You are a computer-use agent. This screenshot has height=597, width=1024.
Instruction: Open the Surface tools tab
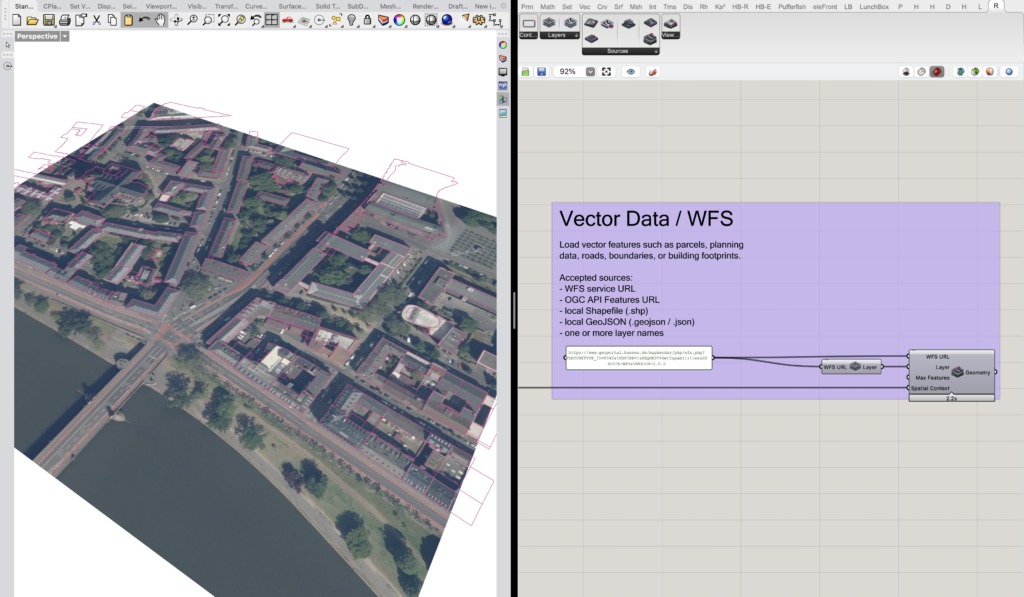pos(292,6)
